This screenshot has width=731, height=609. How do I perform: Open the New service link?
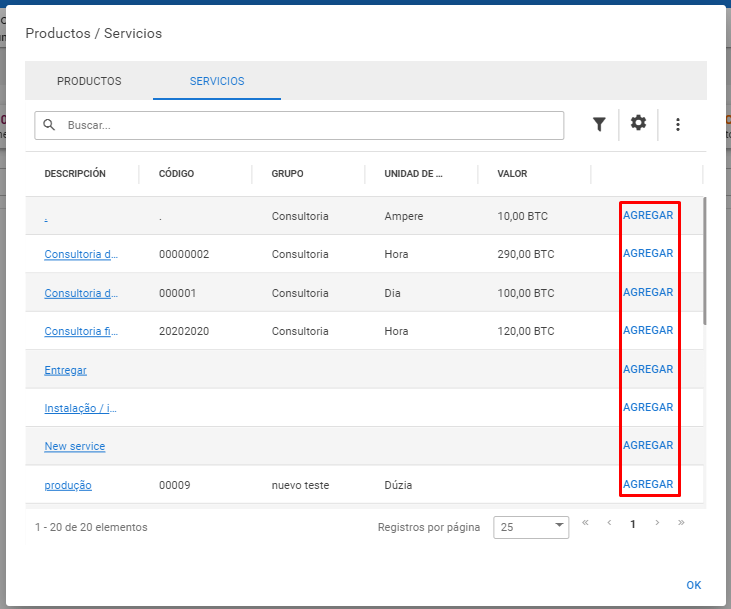point(75,446)
